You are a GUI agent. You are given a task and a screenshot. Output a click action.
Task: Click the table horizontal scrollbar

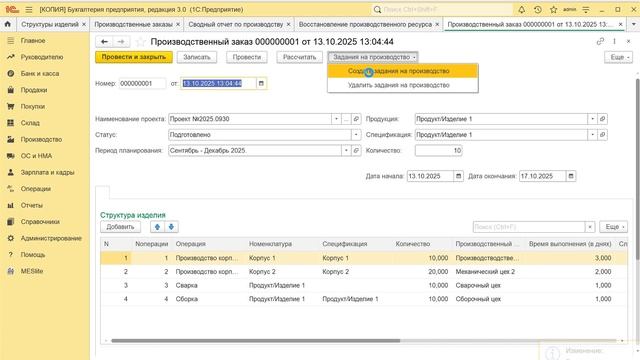(255, 341)
